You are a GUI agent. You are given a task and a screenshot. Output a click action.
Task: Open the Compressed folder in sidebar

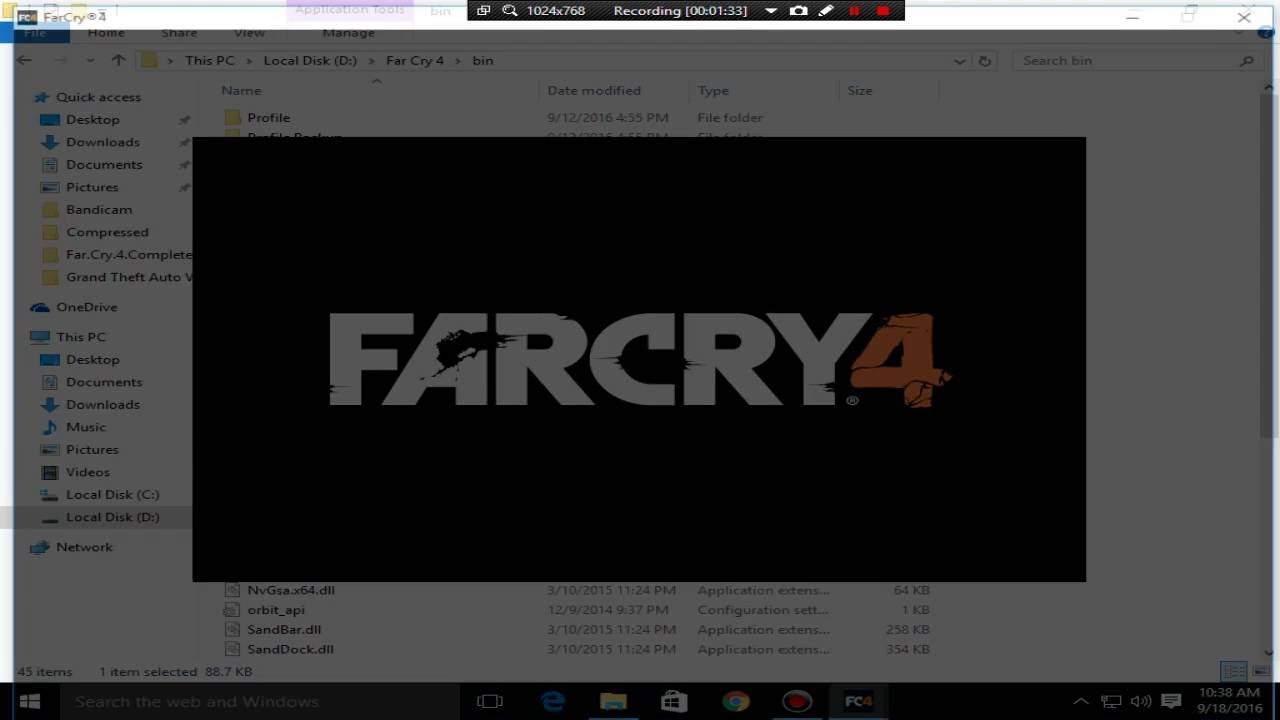(106, 232)
